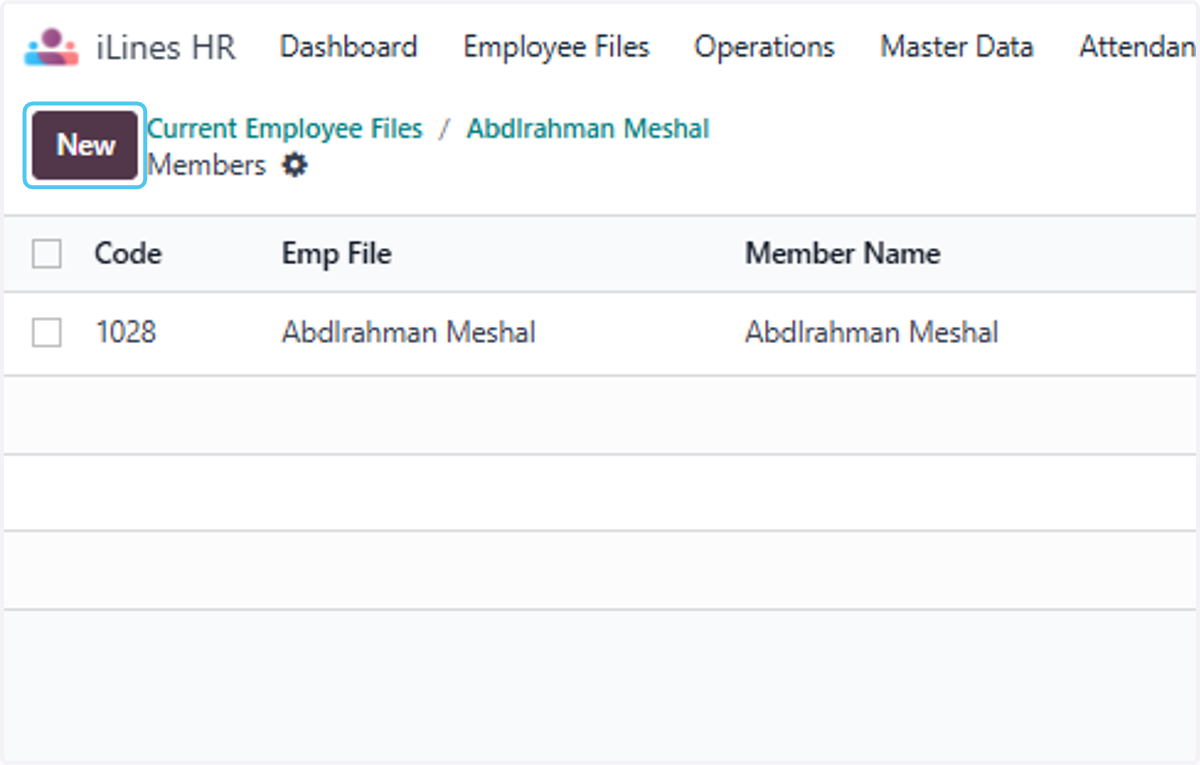This screenshot has height=765, width=1200.
Task: Open the Operations menu
Action: coord(765,47)
